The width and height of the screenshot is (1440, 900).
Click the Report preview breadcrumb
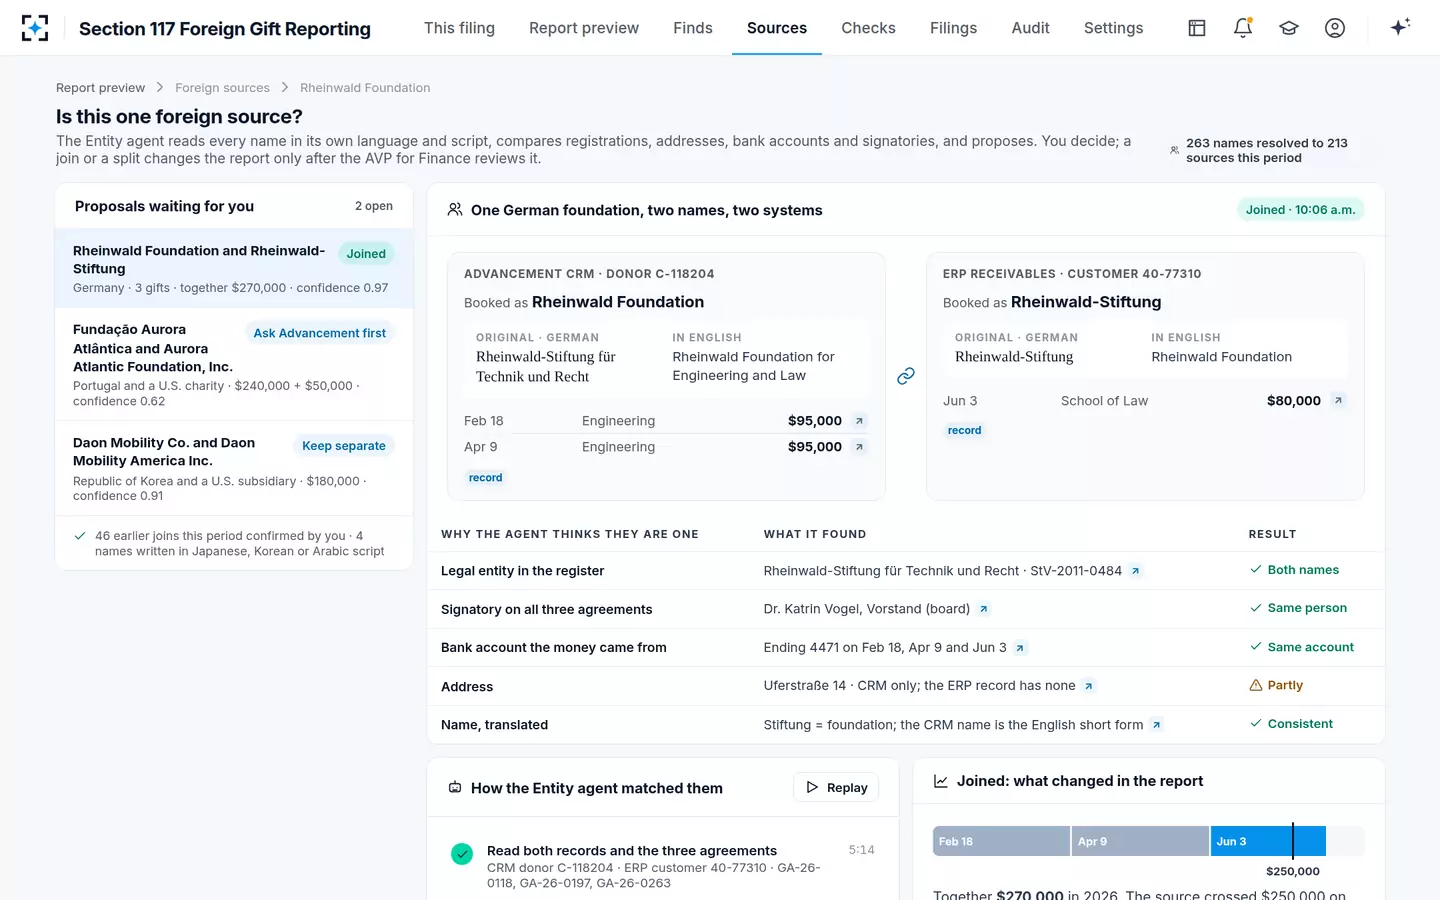tap(100, 88)
